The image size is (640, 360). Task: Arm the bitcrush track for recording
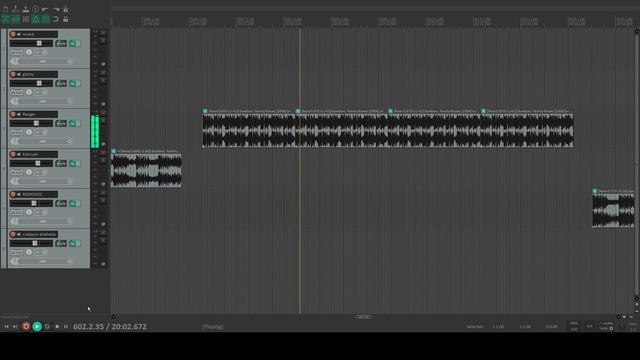click(13, 154)
